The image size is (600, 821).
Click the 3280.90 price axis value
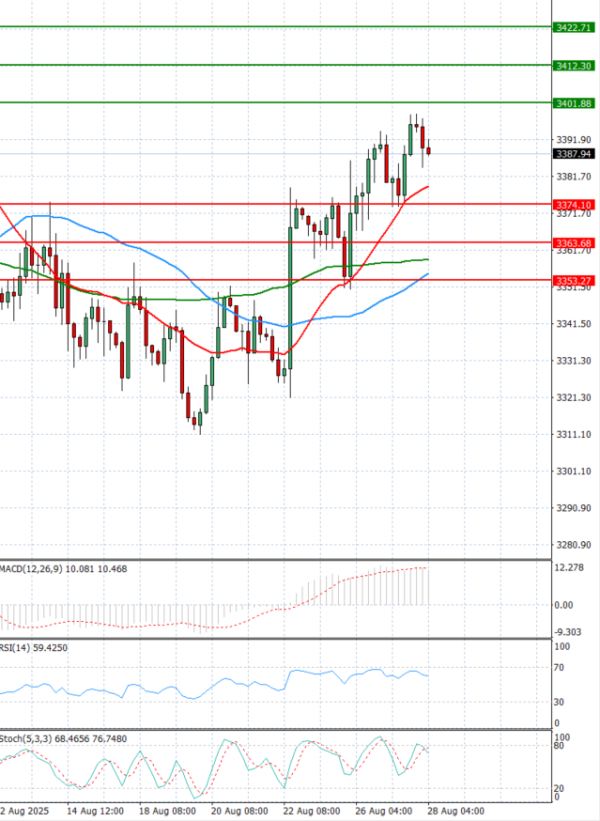pos(574,545)
